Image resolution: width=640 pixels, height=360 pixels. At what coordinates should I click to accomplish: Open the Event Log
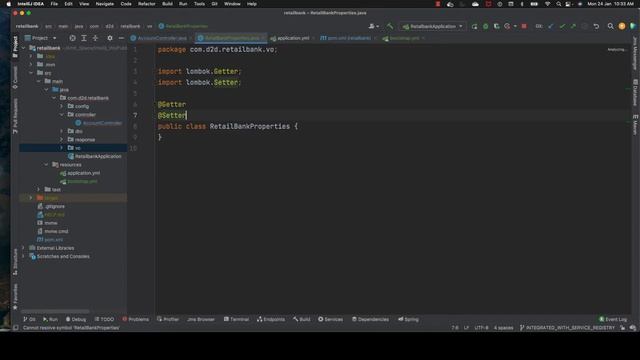coord(613,319)
